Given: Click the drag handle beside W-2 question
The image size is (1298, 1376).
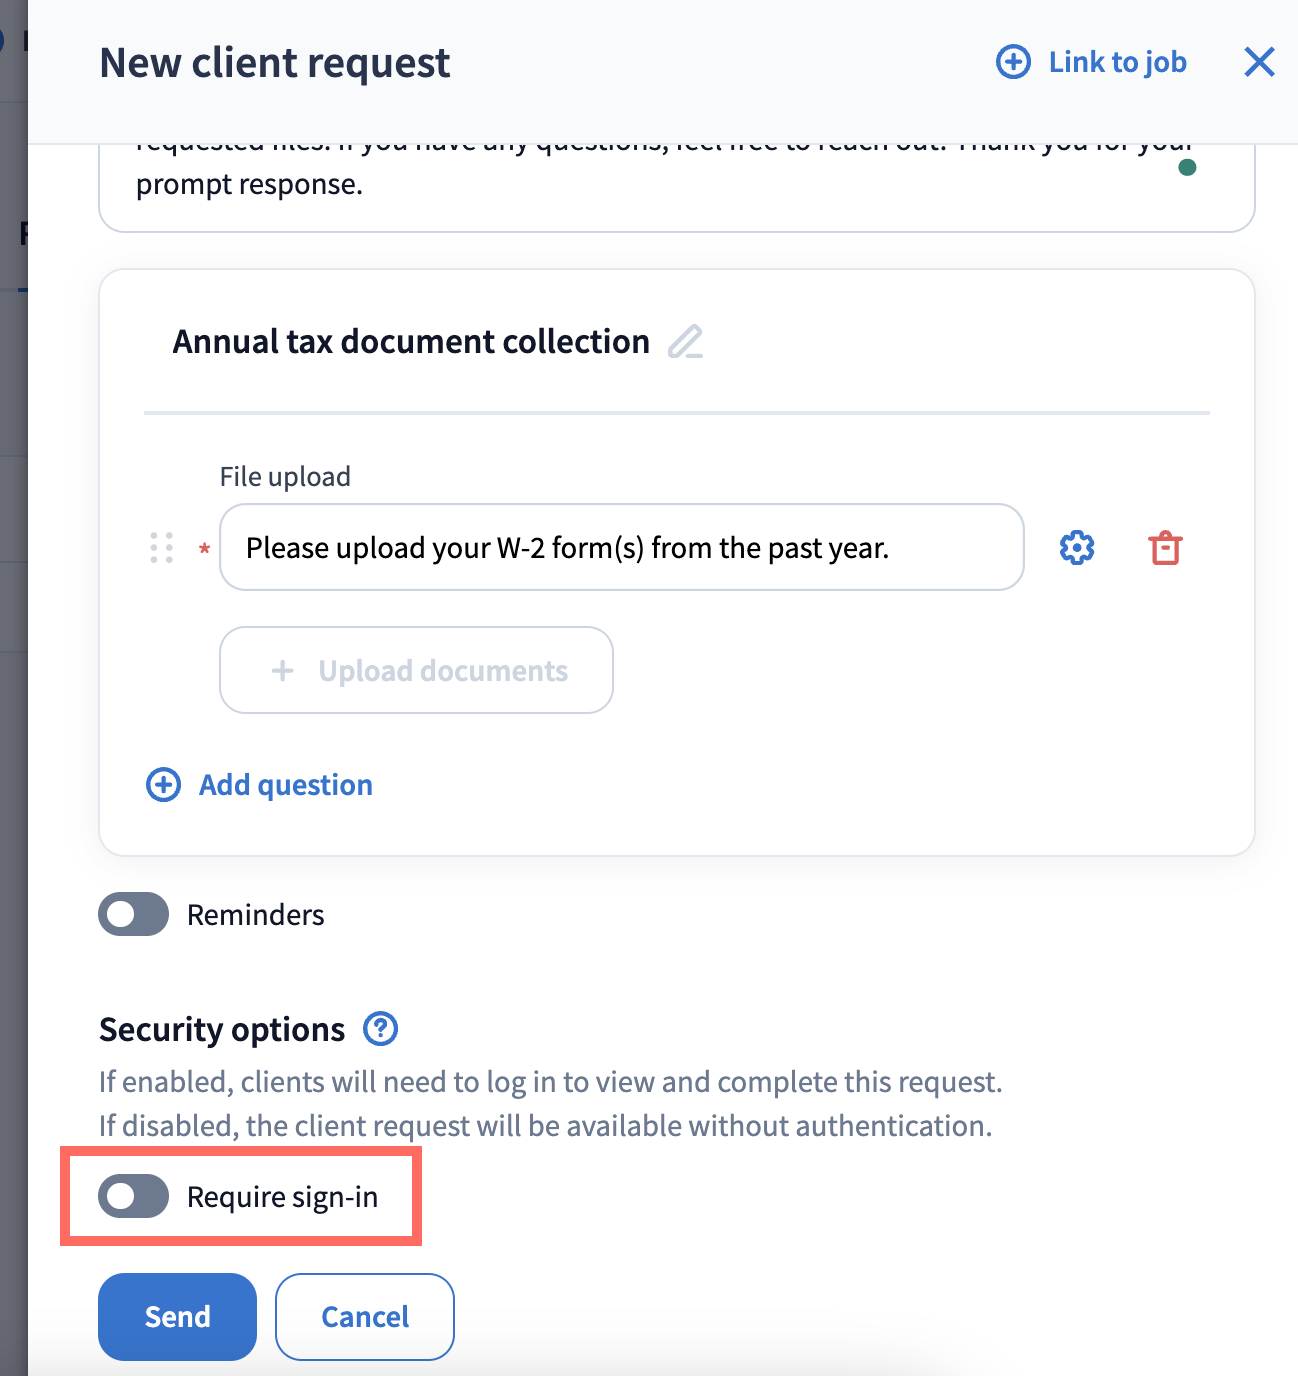Looking at the screenshot, I should point(162,548).
